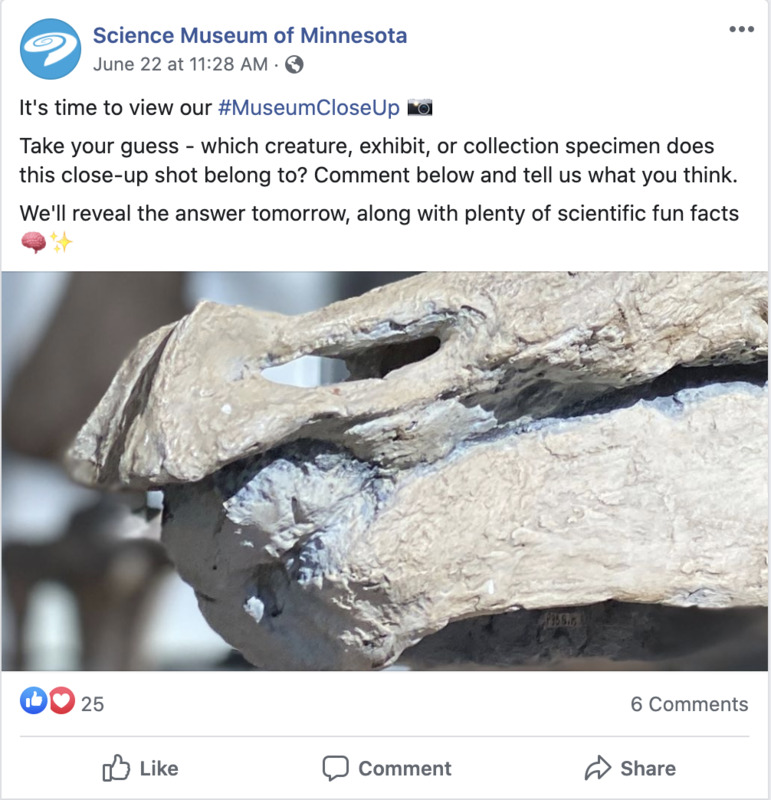771x800 pixels.
Task: Open the fossil close-up photo
Action: (386, 471)
